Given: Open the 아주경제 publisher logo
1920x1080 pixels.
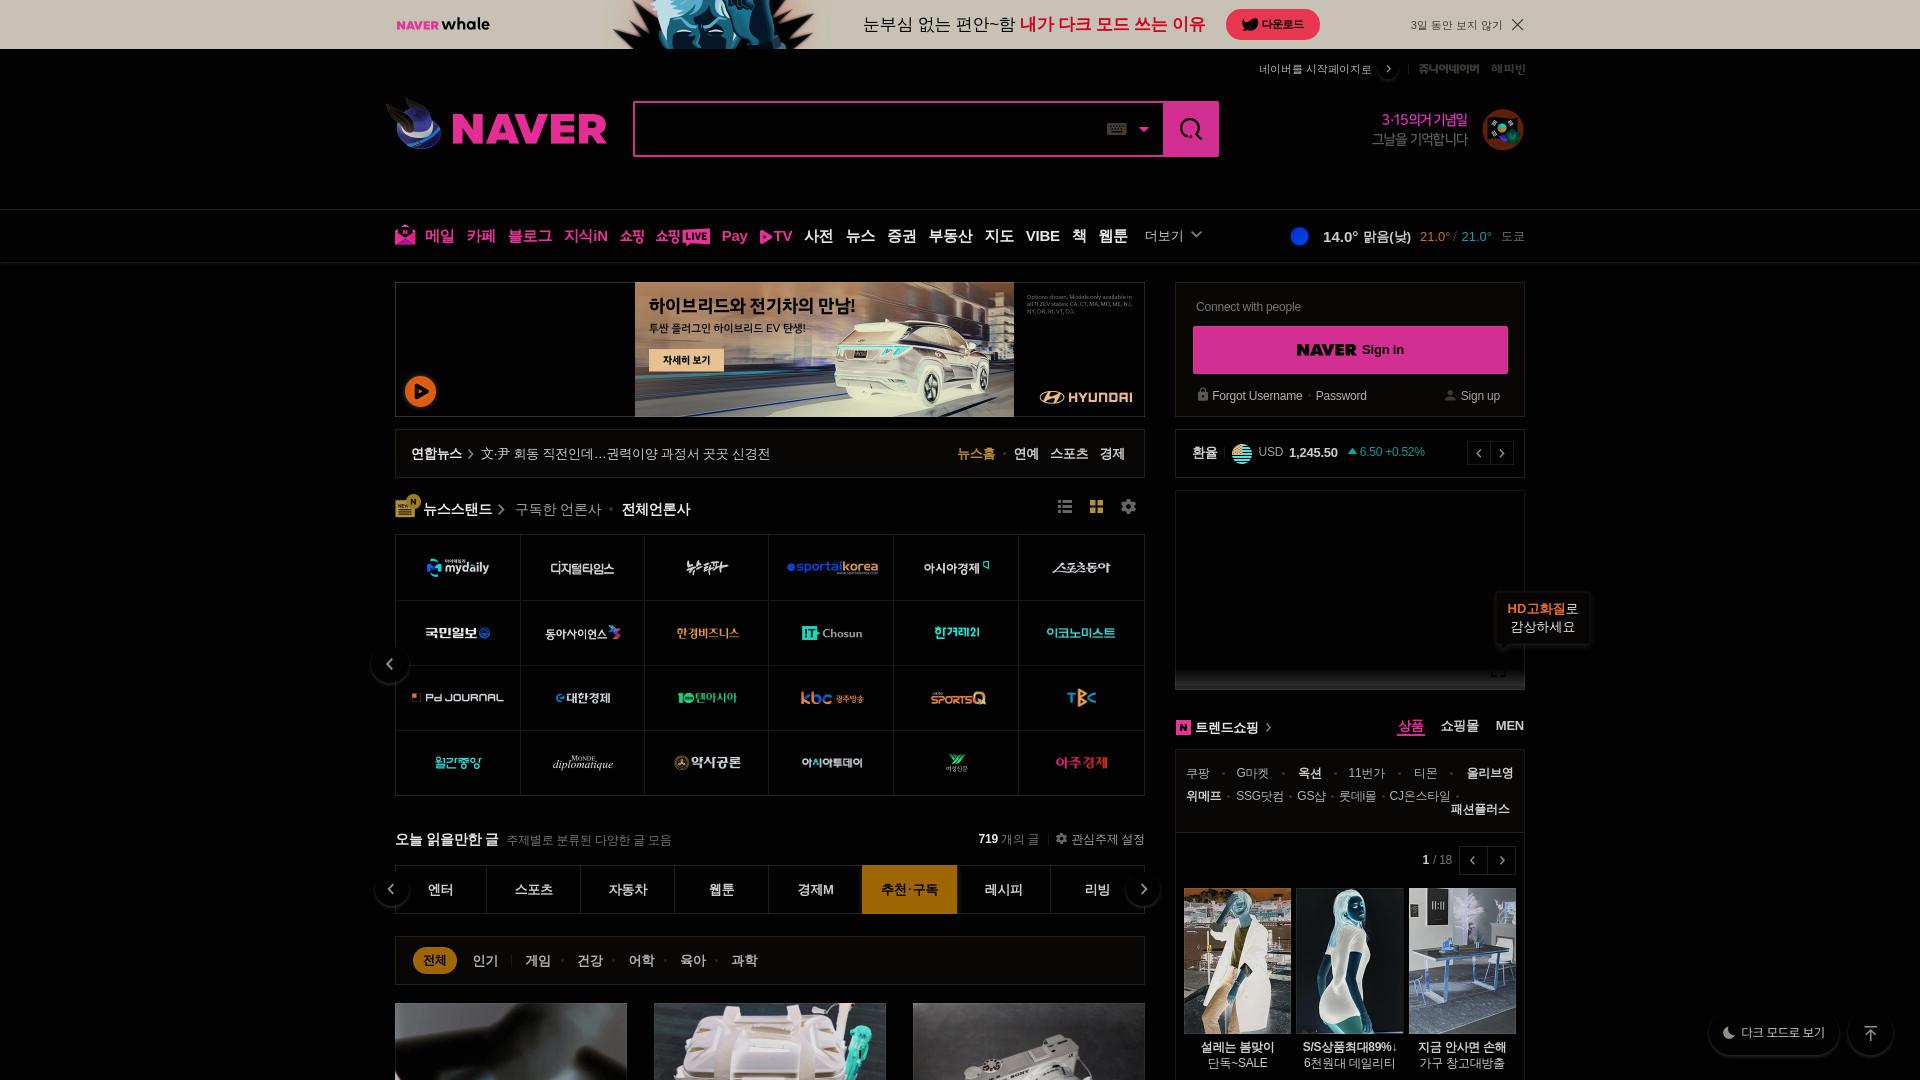Looking at the screenshot, I should (1081, 763).
